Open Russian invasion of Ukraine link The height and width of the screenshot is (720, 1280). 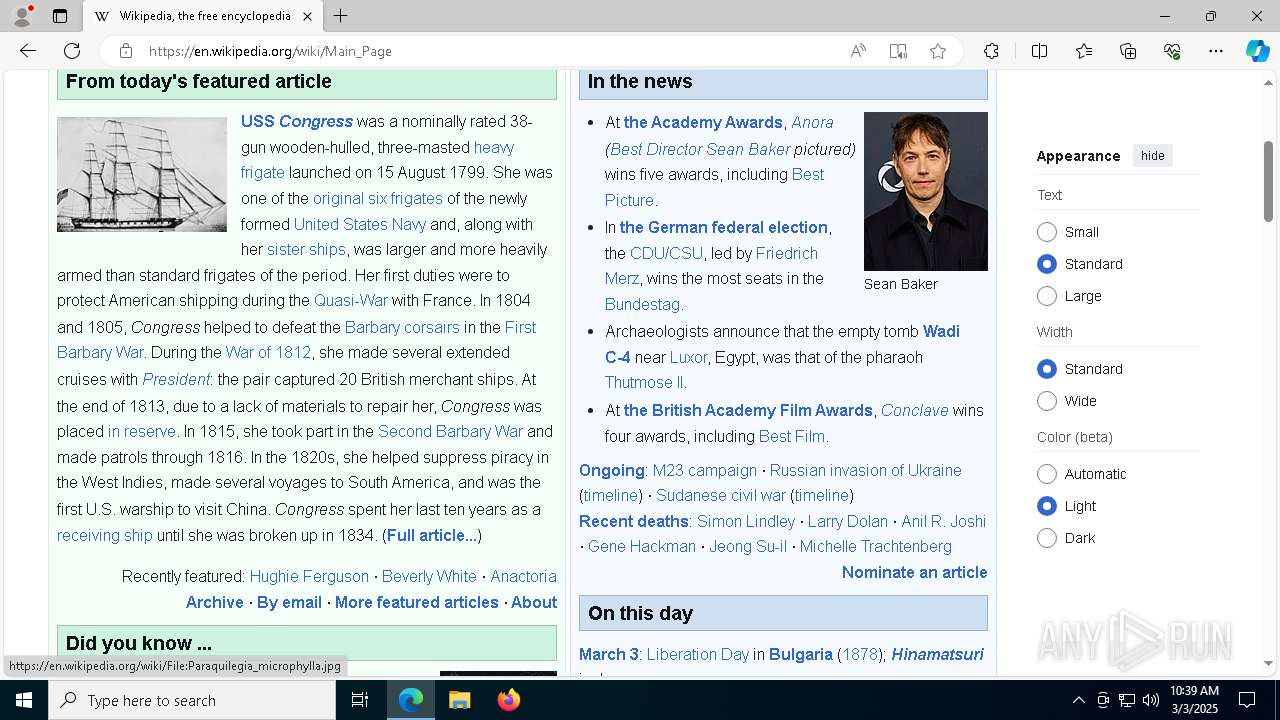(866, 470)
